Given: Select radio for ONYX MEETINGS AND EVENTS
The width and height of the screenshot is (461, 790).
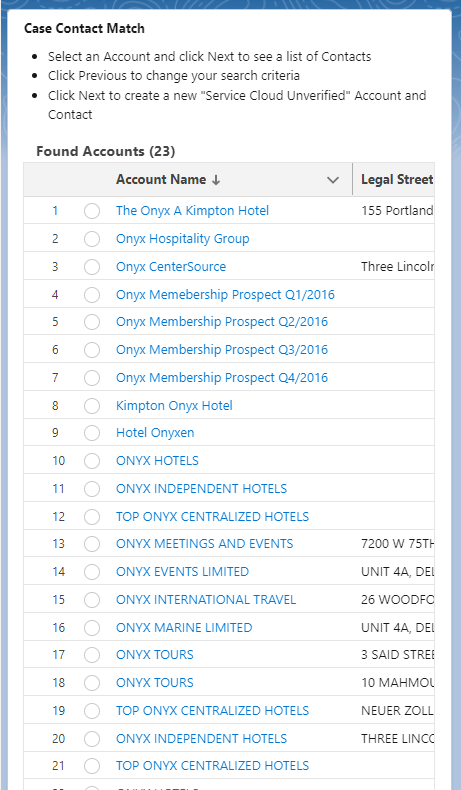Looking at the screenshot, I should 92,544.
